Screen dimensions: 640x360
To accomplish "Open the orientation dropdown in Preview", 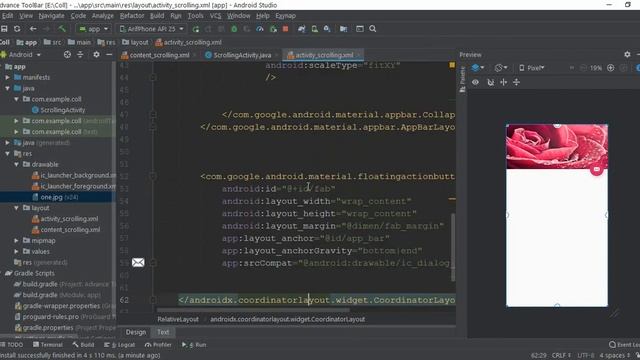I will pyautogui.click(x=501, y=68).
